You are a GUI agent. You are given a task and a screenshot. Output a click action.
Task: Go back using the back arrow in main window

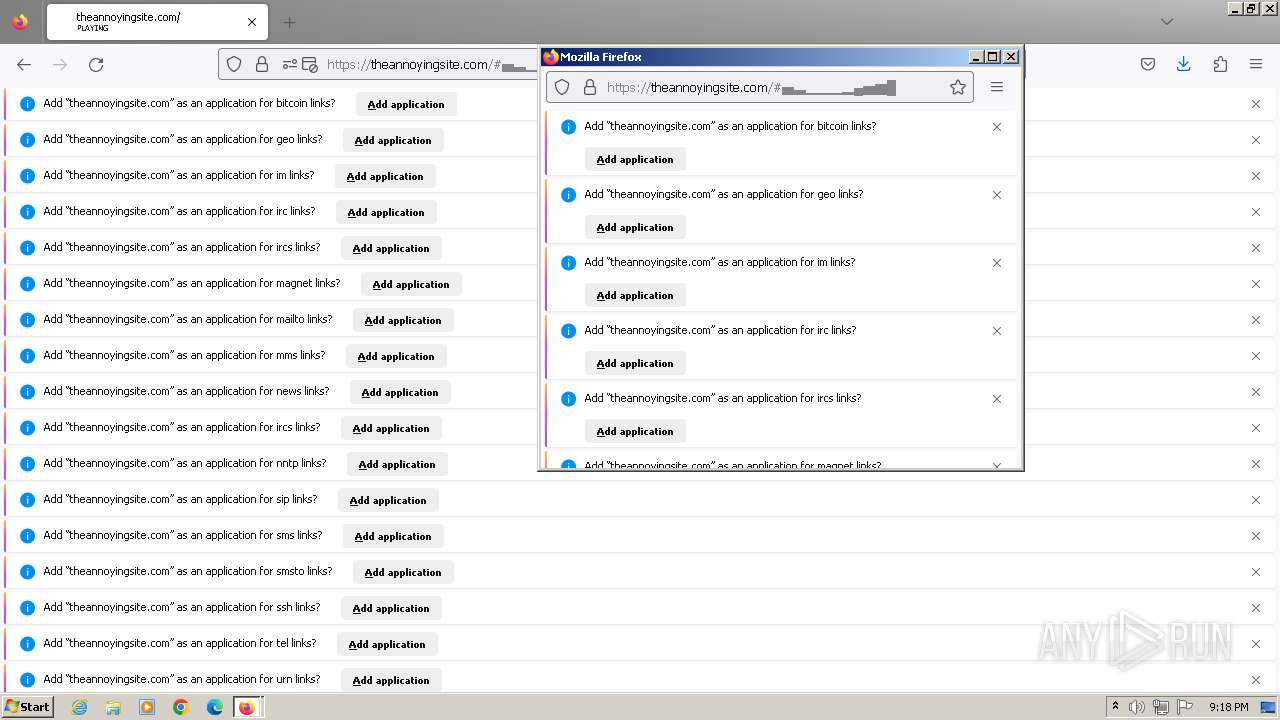[x=24, y=64]
